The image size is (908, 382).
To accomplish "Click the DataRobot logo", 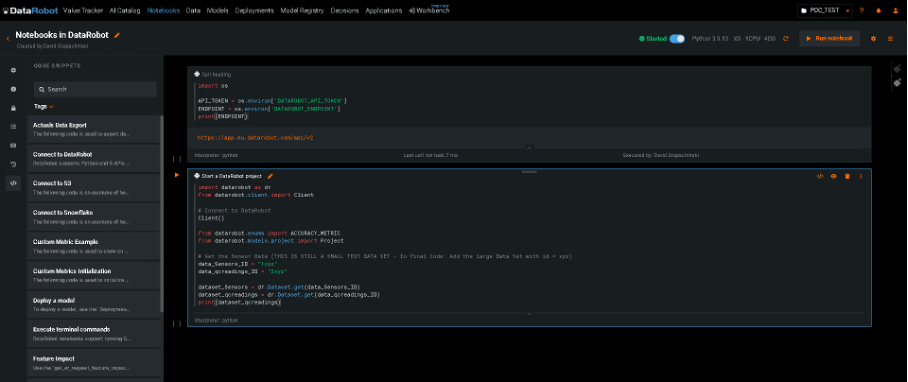I will click(30, 10).
